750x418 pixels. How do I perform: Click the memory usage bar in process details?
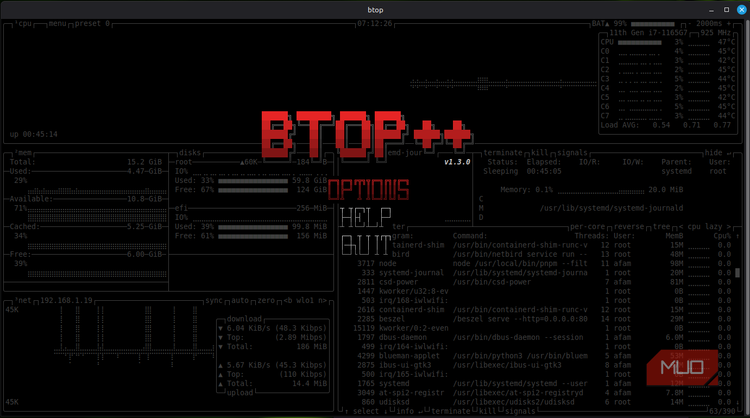601,190
